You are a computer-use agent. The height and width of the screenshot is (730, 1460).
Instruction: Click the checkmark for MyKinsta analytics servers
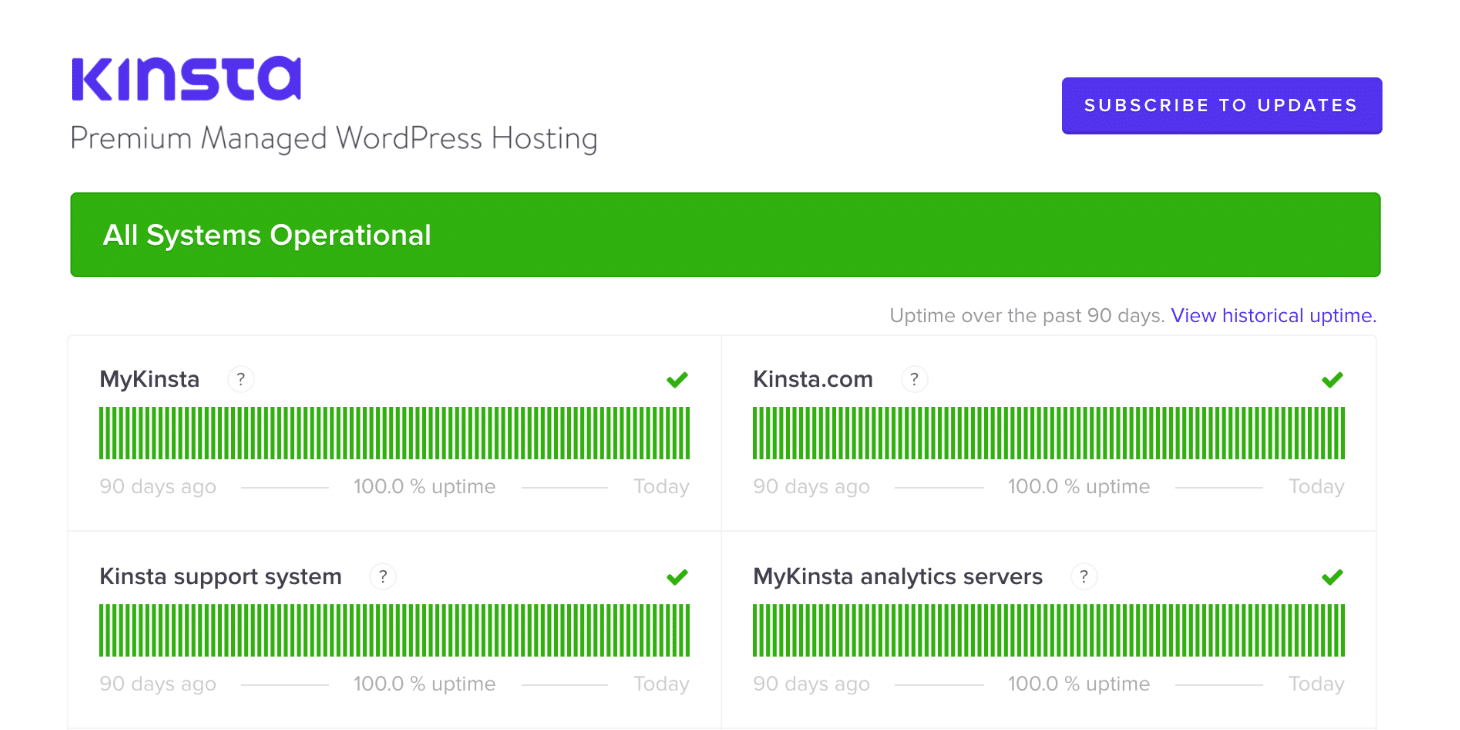pos(1332,577)
